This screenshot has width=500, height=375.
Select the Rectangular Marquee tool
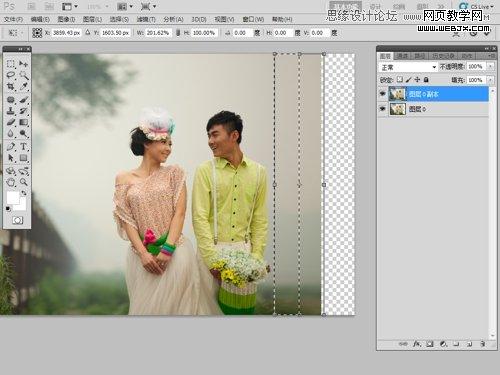click(11, 64)
